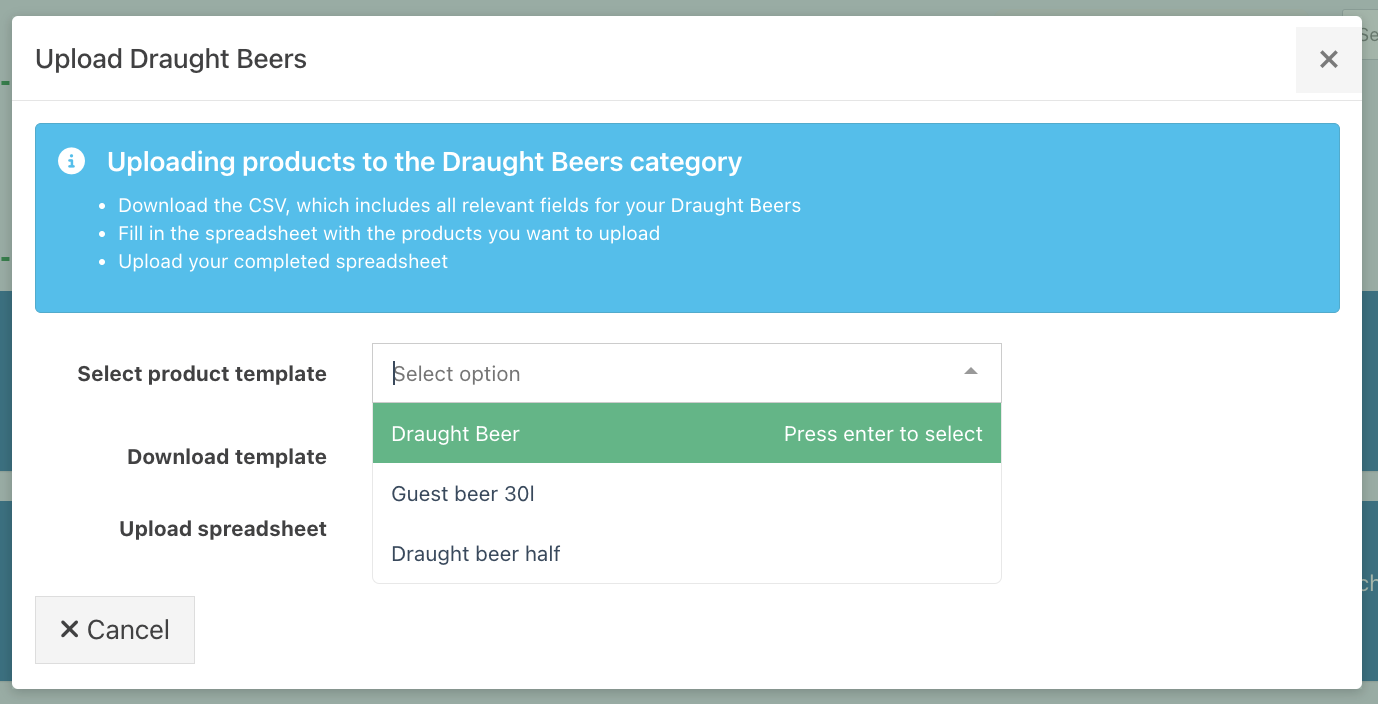Choose Guest beer 30l from the list

pyautogui.click(x=463, y=494)
